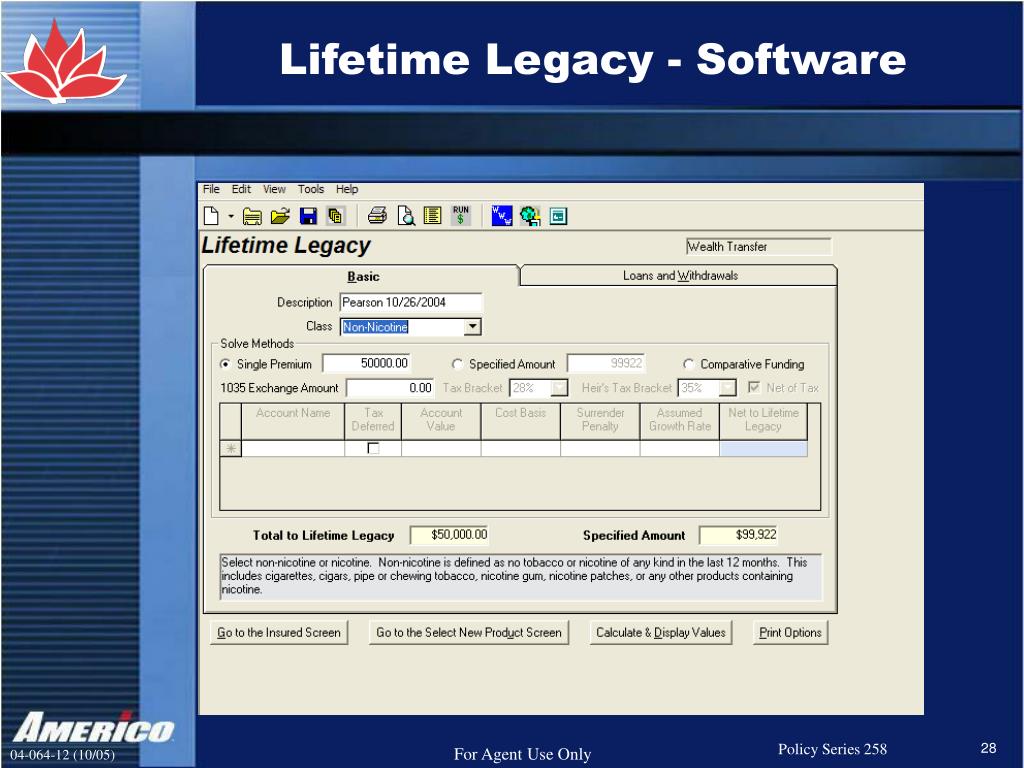The width and height of the screenshot is (1024, 768).
Task: Click the RUN $ calculation icon
Action: (x=460, y=216)
